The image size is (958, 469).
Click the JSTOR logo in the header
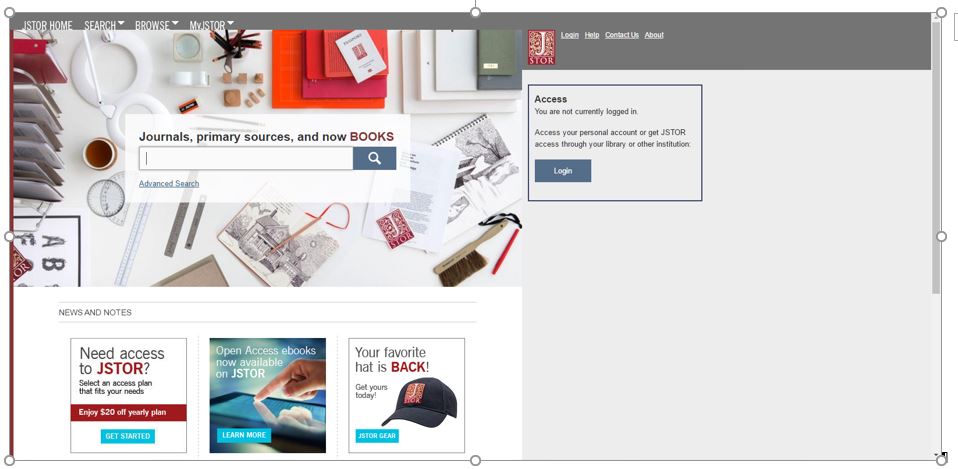click(541, 47)
